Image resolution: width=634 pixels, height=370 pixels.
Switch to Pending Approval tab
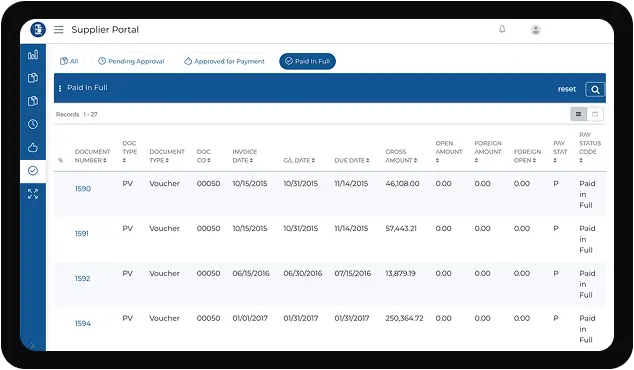point(131,61)
